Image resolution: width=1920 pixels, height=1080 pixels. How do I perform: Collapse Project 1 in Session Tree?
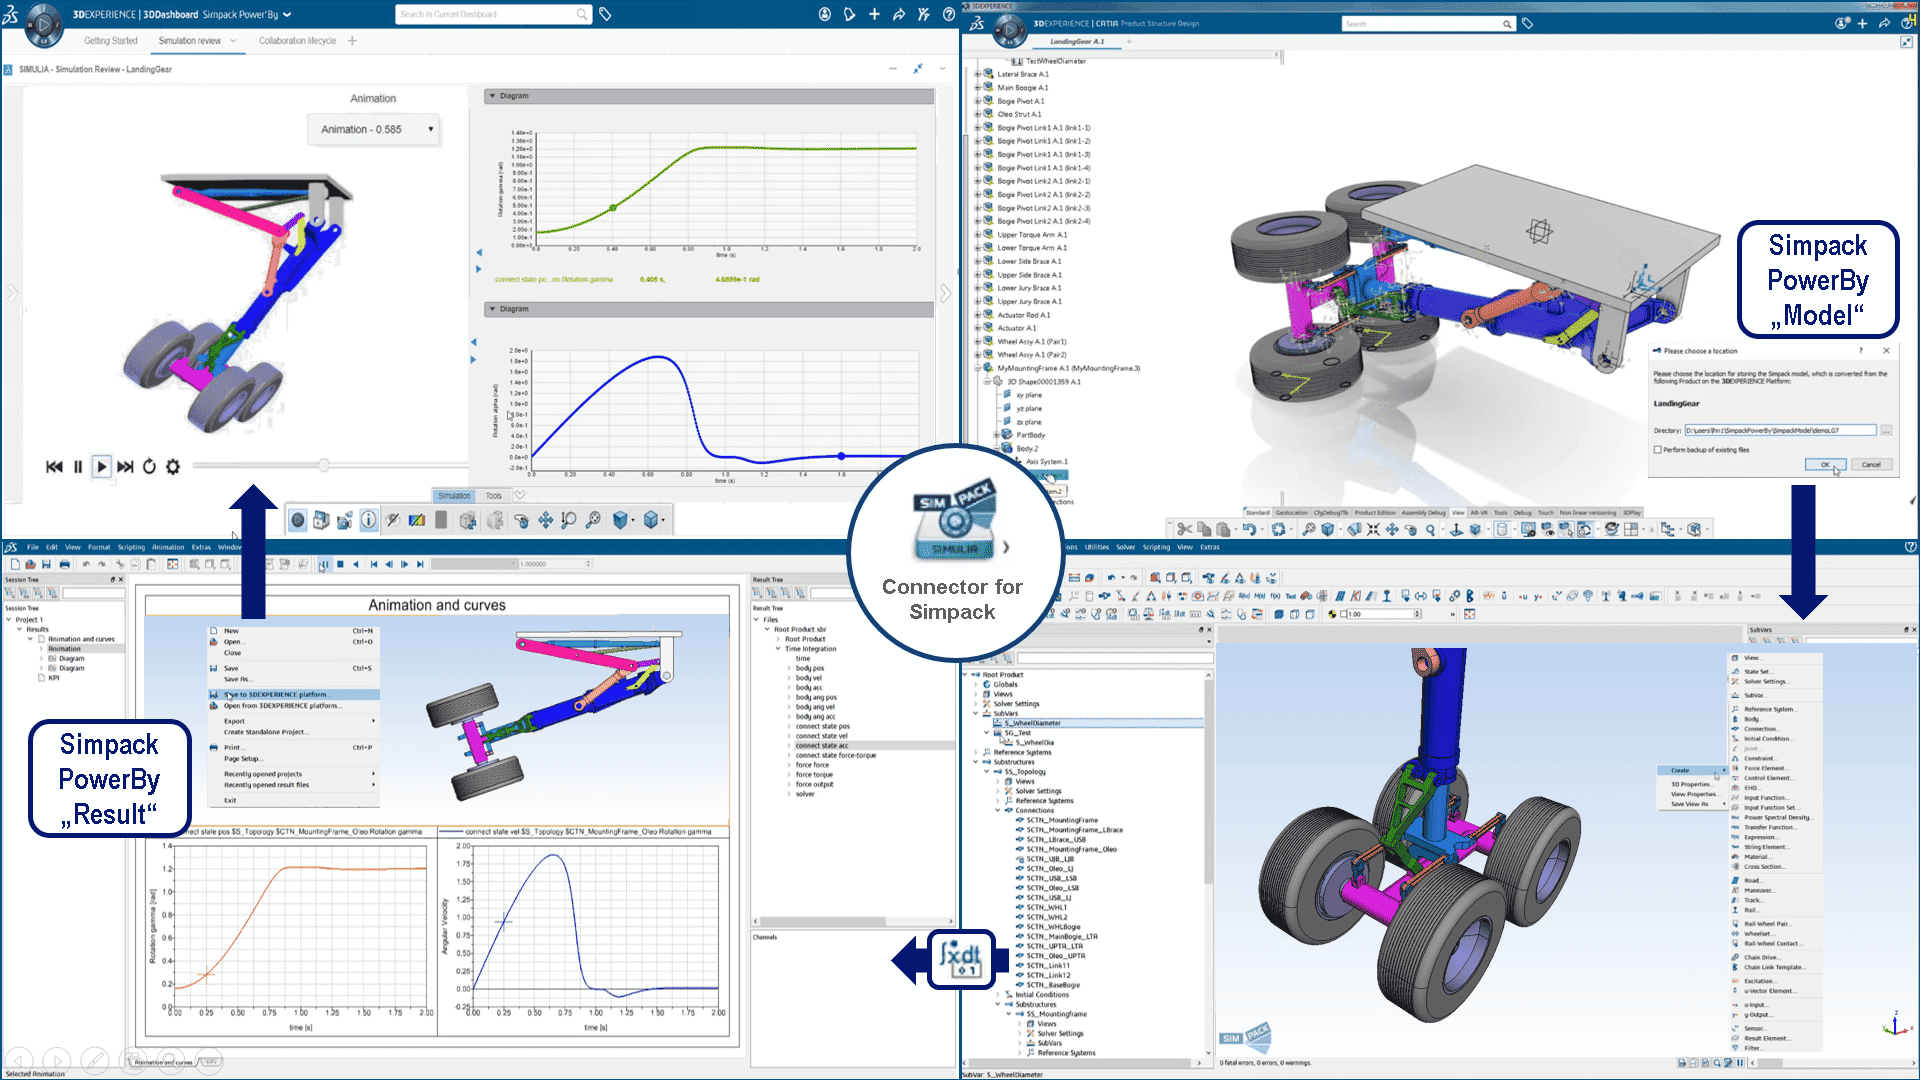click(9, 620)
